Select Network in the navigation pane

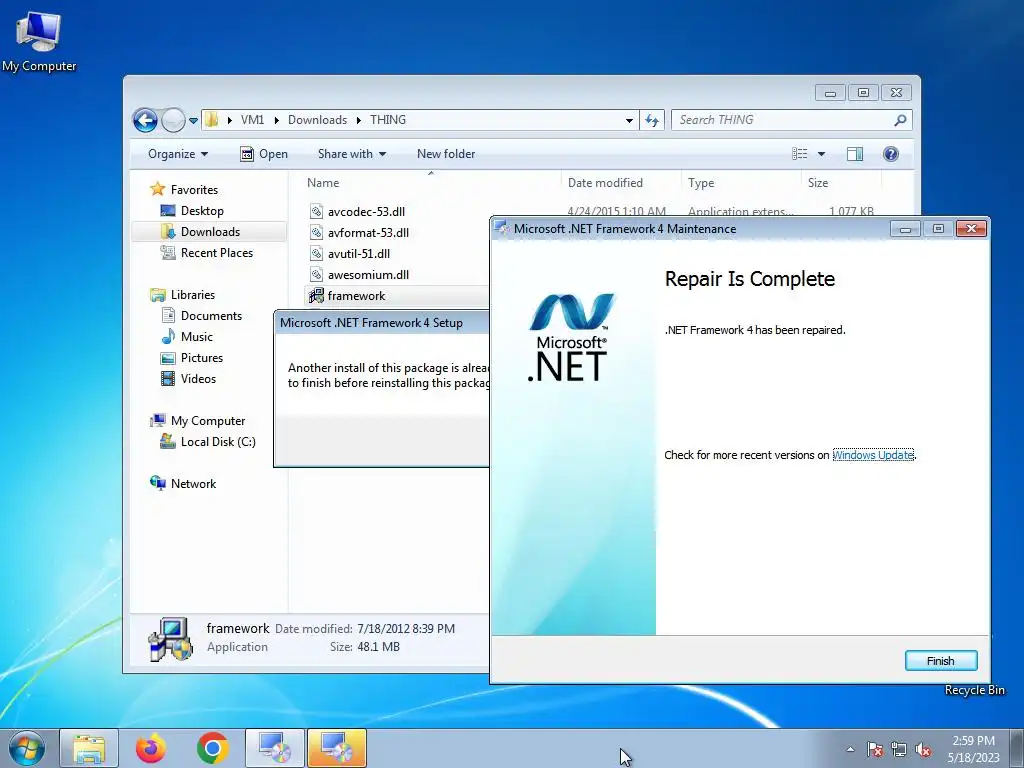pos(193,483)
